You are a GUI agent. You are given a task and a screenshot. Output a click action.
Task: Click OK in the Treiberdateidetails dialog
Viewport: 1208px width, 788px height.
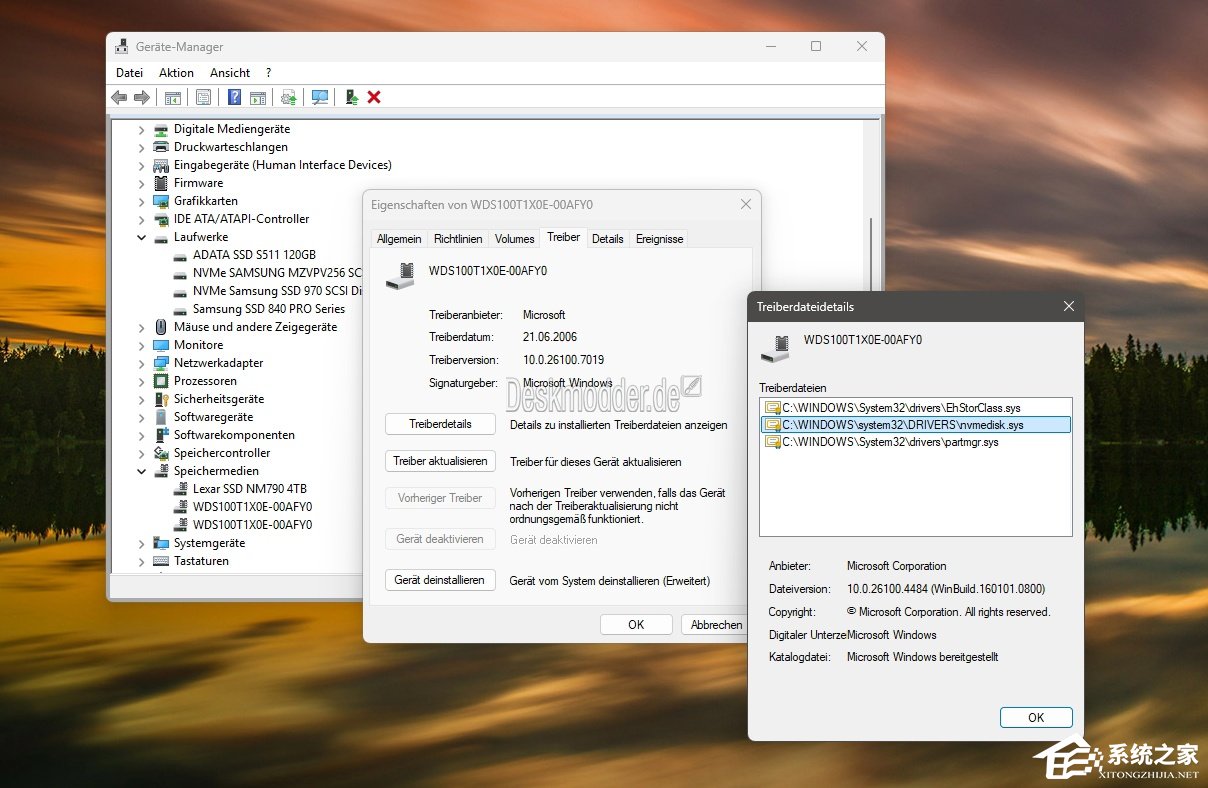(1036, 717)
